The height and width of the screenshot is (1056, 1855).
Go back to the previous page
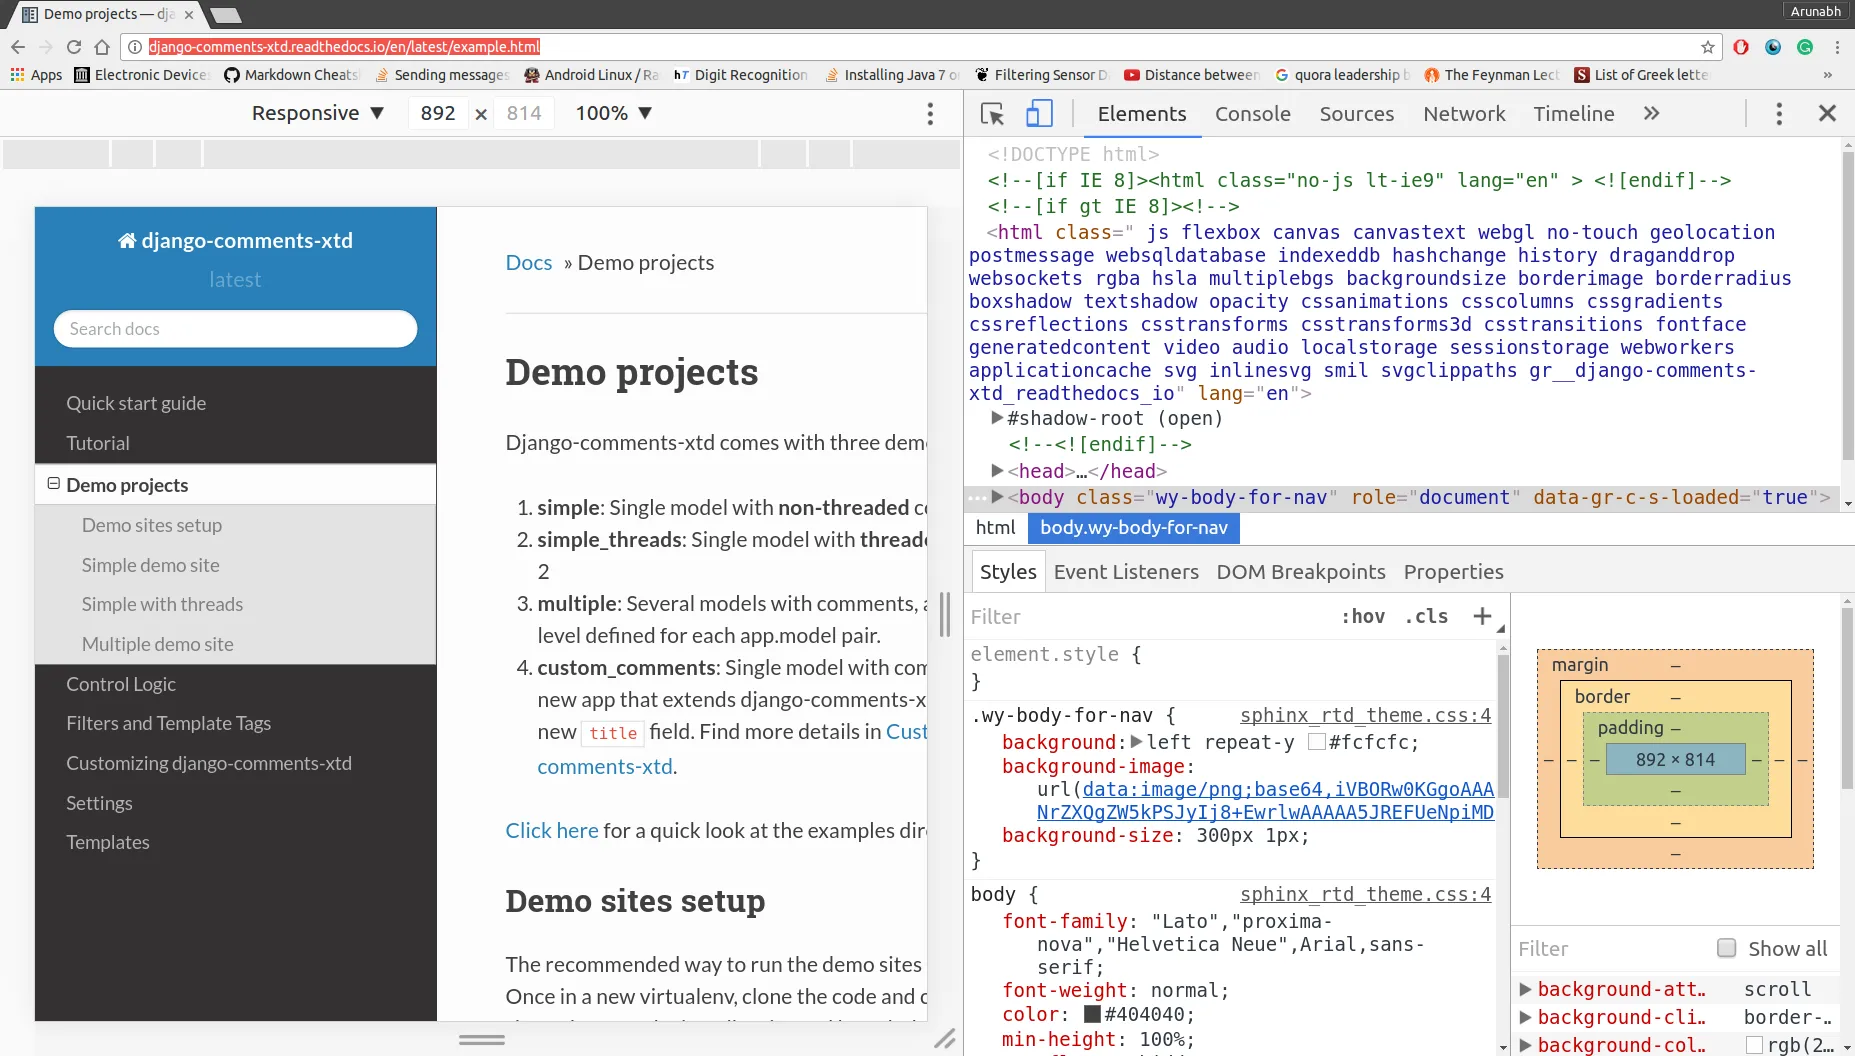click(18, 47)
